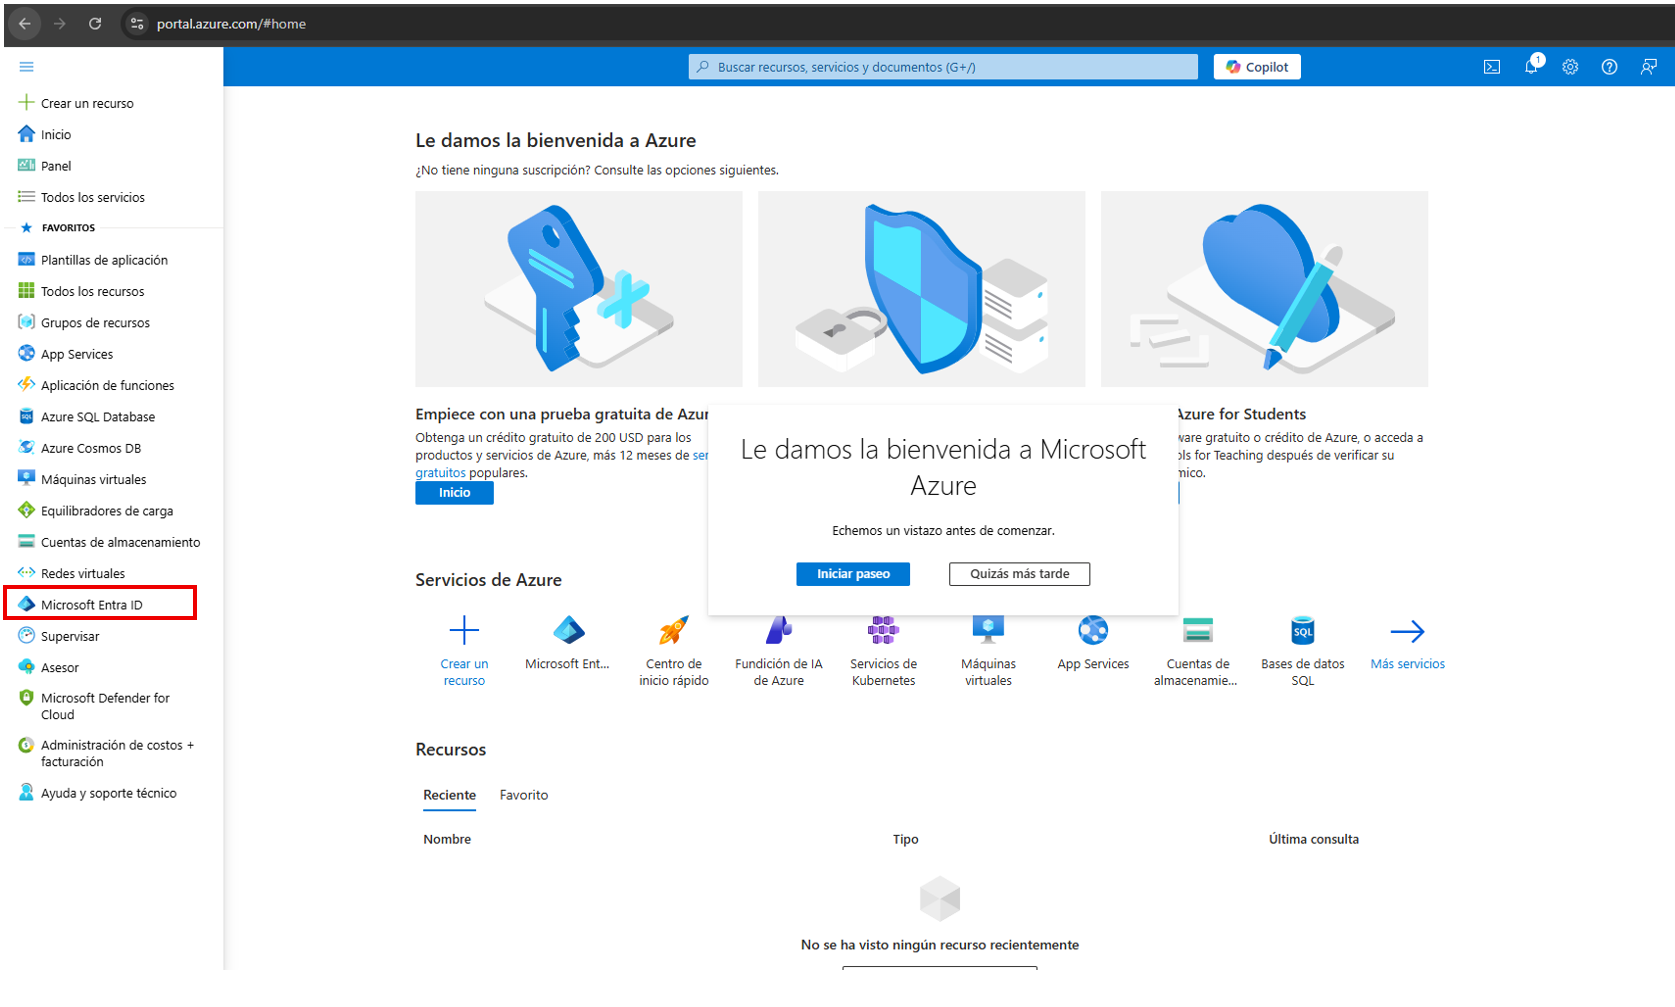Image resolution: width=1675 pixels, height=1007 pixels.
Task: Open Bases de datos SQL service icon
Action: 1302,631
